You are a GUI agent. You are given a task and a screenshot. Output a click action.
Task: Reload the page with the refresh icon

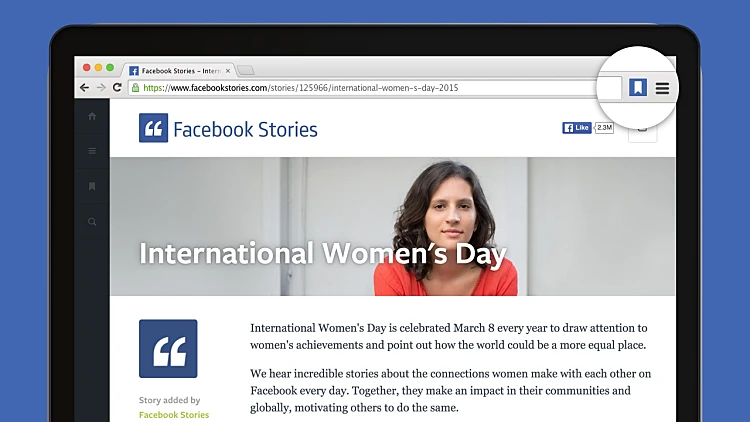118,88
